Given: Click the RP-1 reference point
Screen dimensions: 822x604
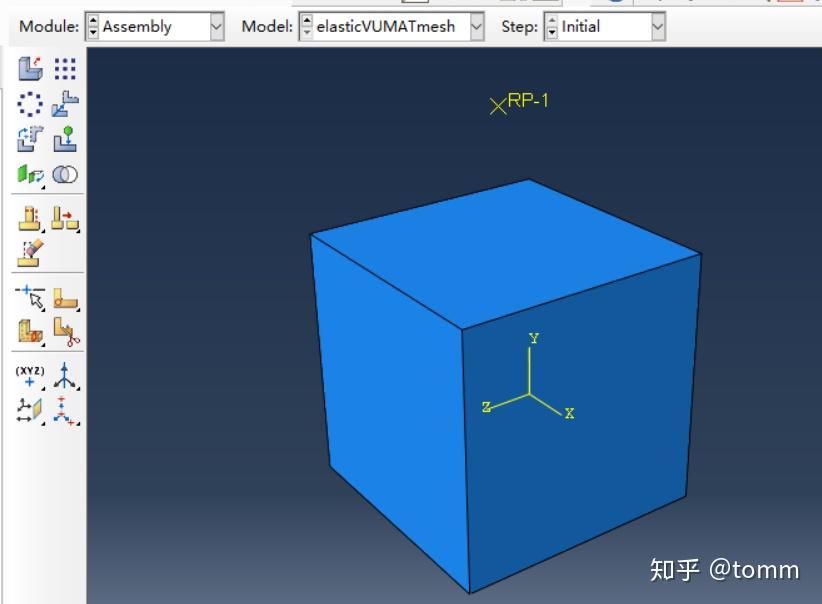Looking at the screenshot, I should coord(495,103).
